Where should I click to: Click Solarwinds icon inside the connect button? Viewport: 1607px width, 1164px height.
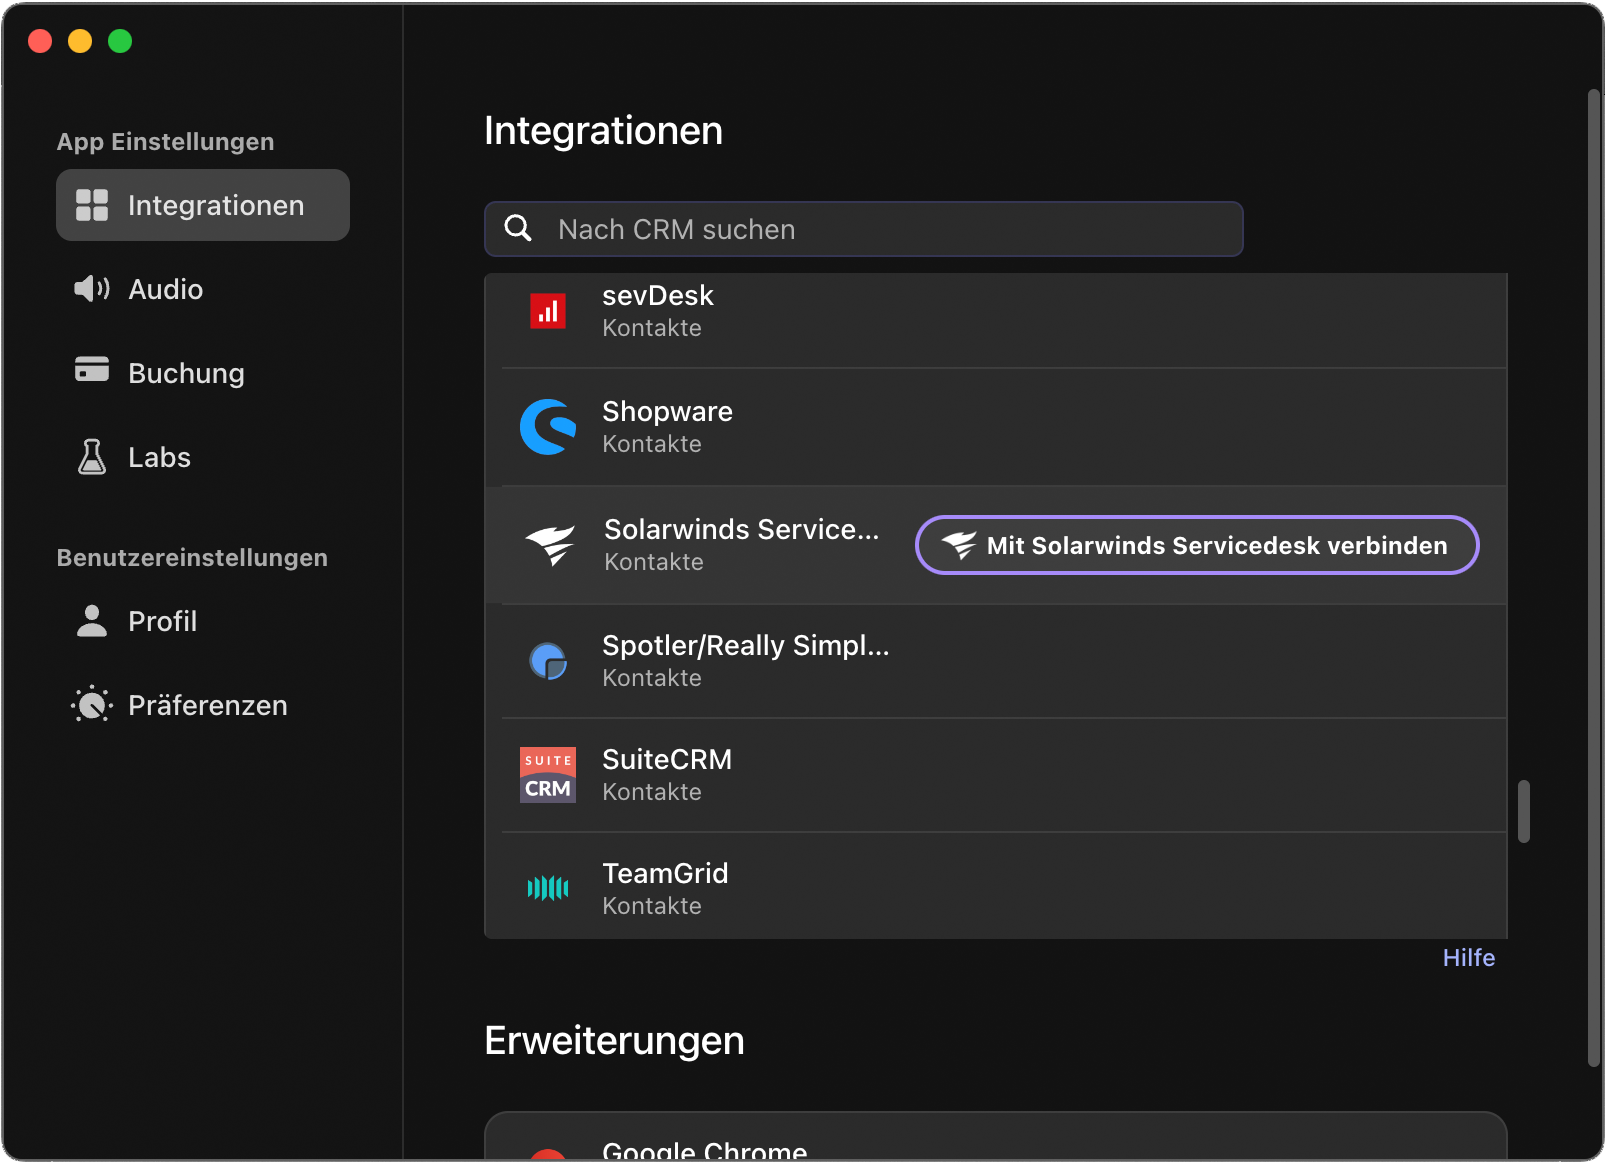(959, 545)
